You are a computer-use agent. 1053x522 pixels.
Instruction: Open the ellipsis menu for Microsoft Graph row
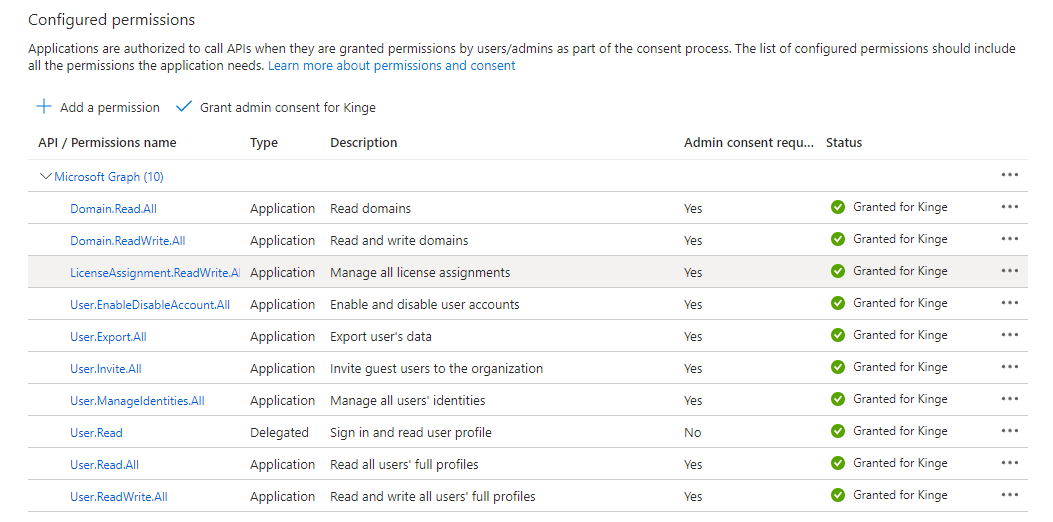coord(1009,175)
